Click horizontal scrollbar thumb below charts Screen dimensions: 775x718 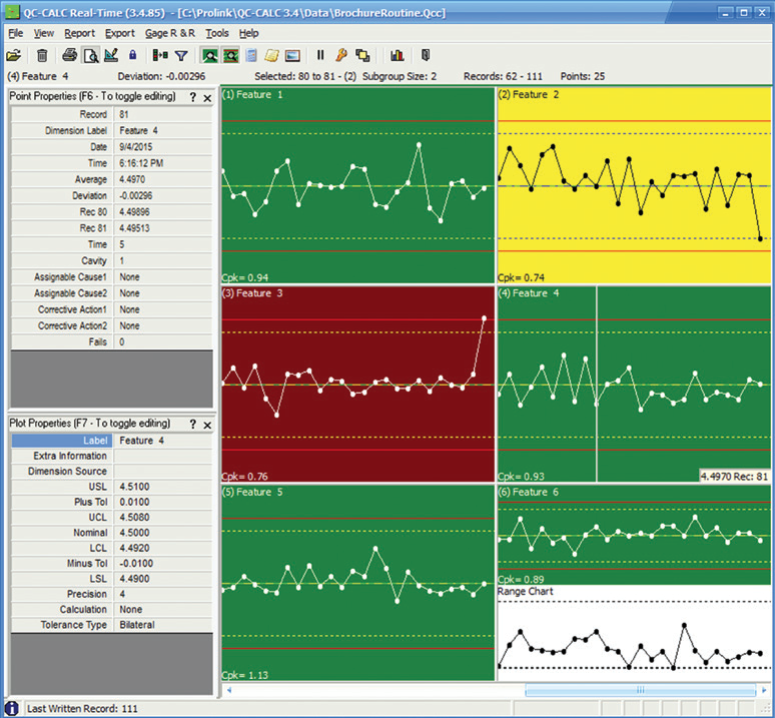click(x=640, y=690)
